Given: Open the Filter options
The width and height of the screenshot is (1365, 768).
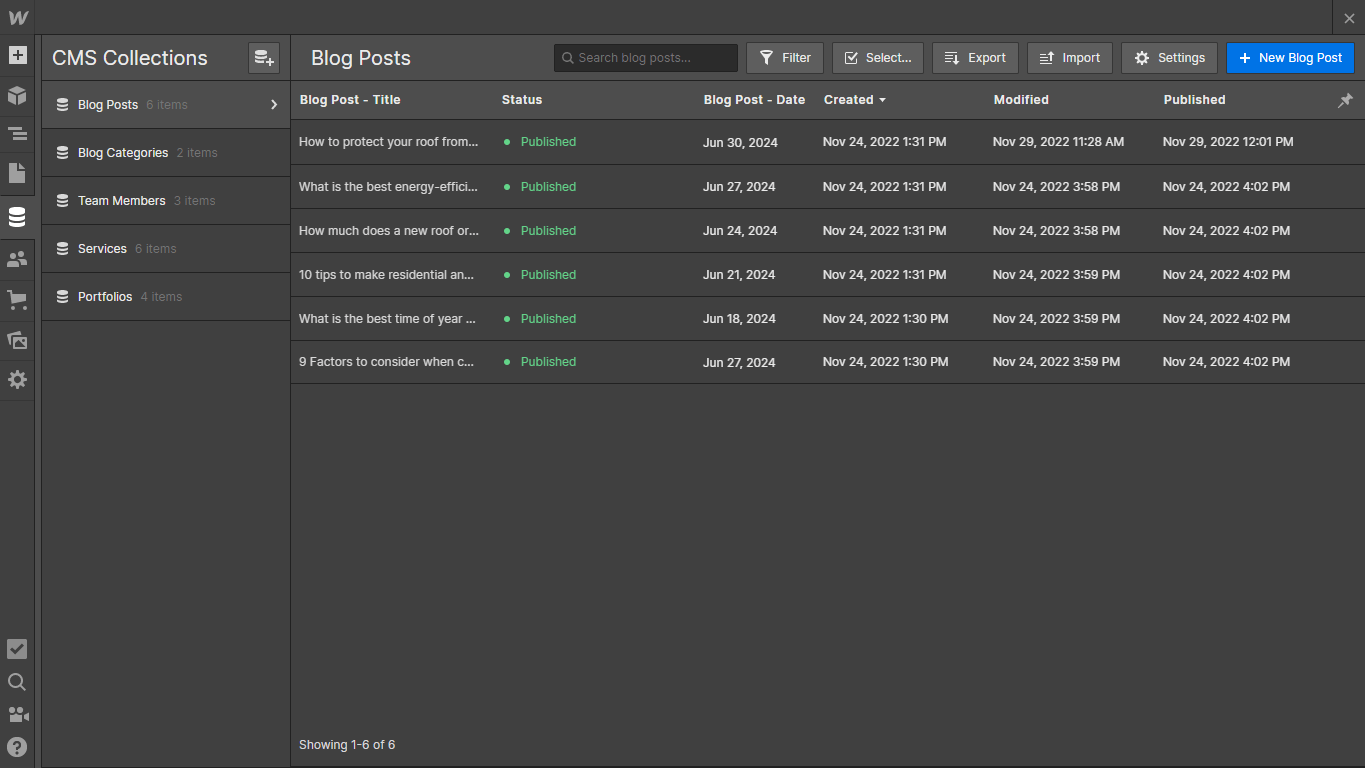Looking at the screenshot, I should point(785,58).
